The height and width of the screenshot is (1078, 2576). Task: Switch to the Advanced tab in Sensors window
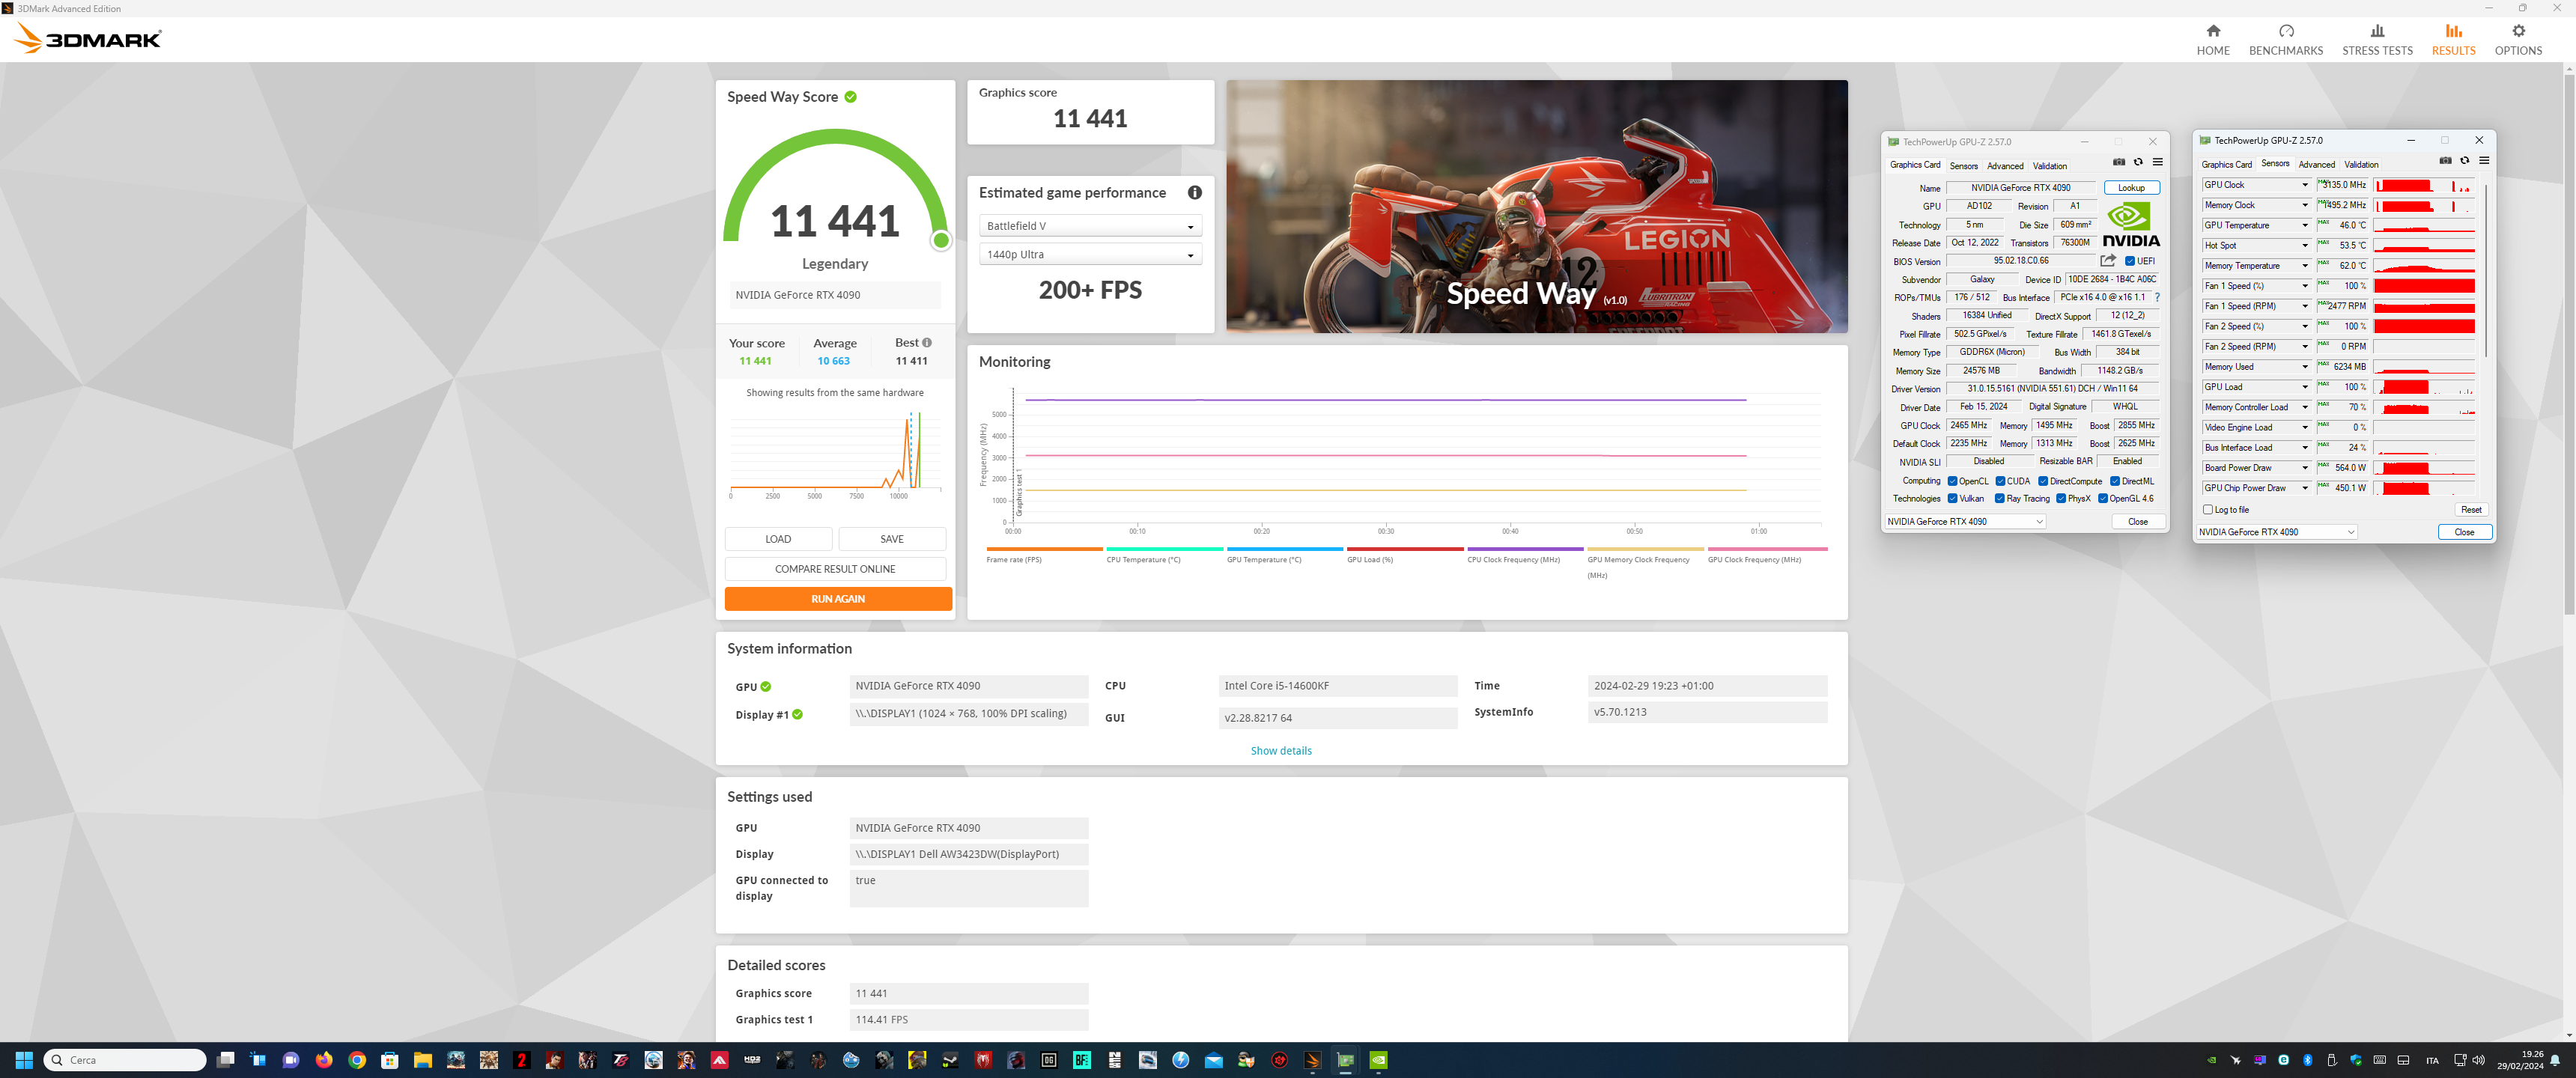tap(2316, 165)
